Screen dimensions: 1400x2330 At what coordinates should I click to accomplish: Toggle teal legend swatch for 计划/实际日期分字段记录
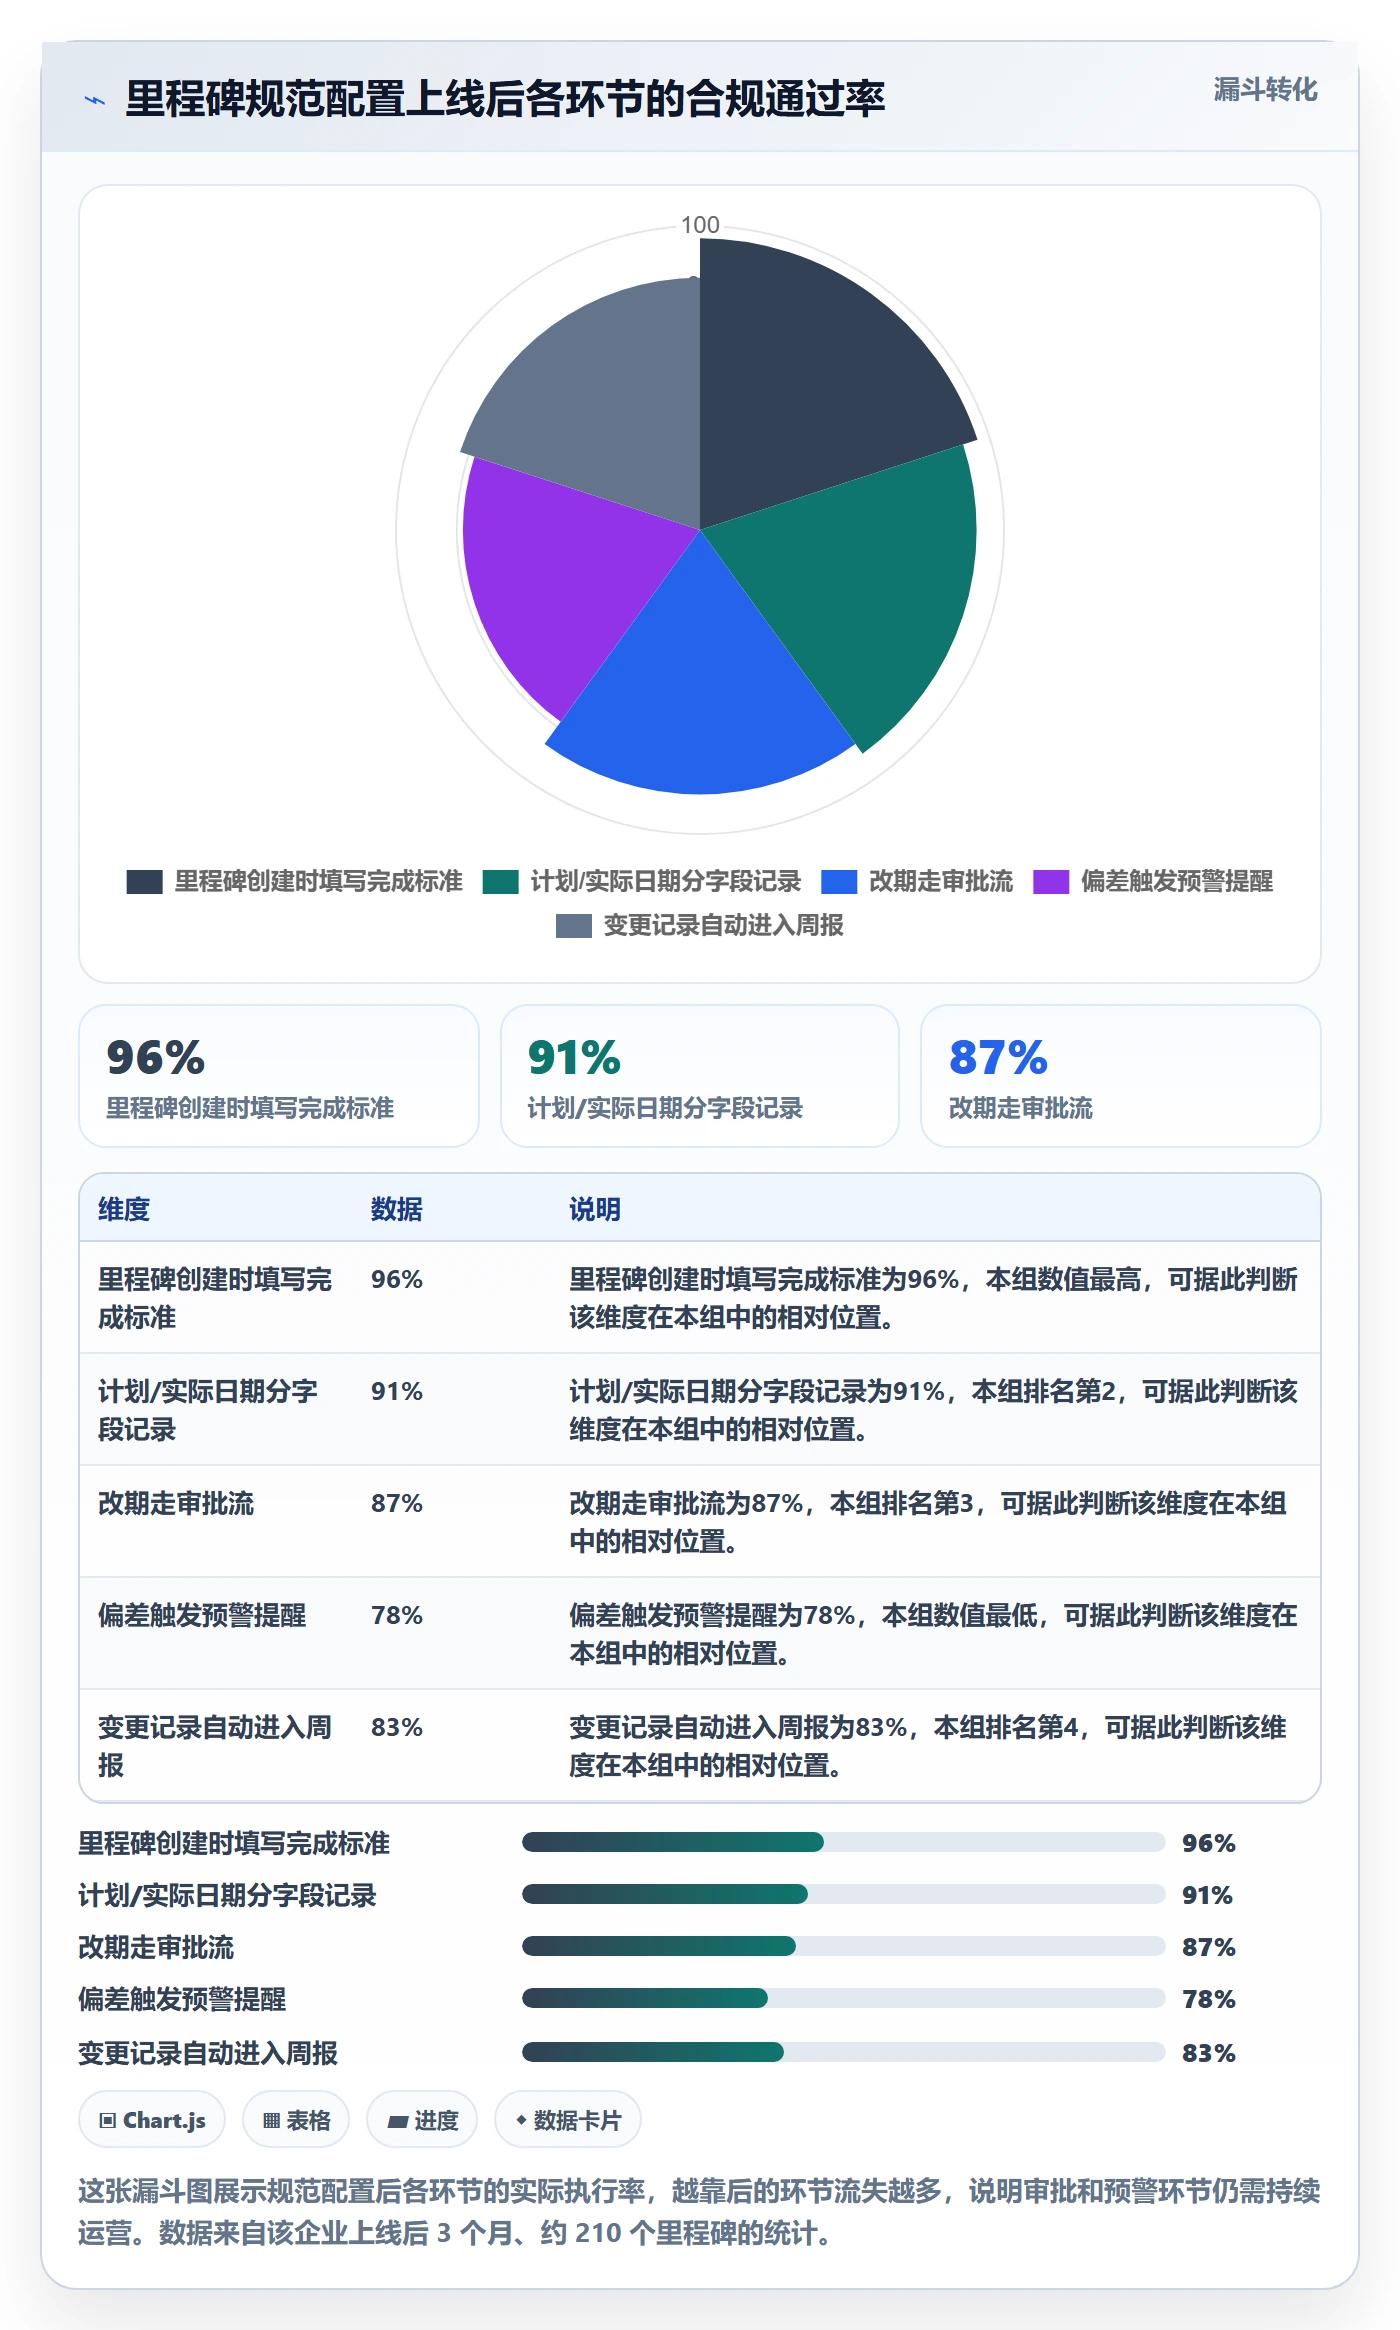tap(500, 881)
